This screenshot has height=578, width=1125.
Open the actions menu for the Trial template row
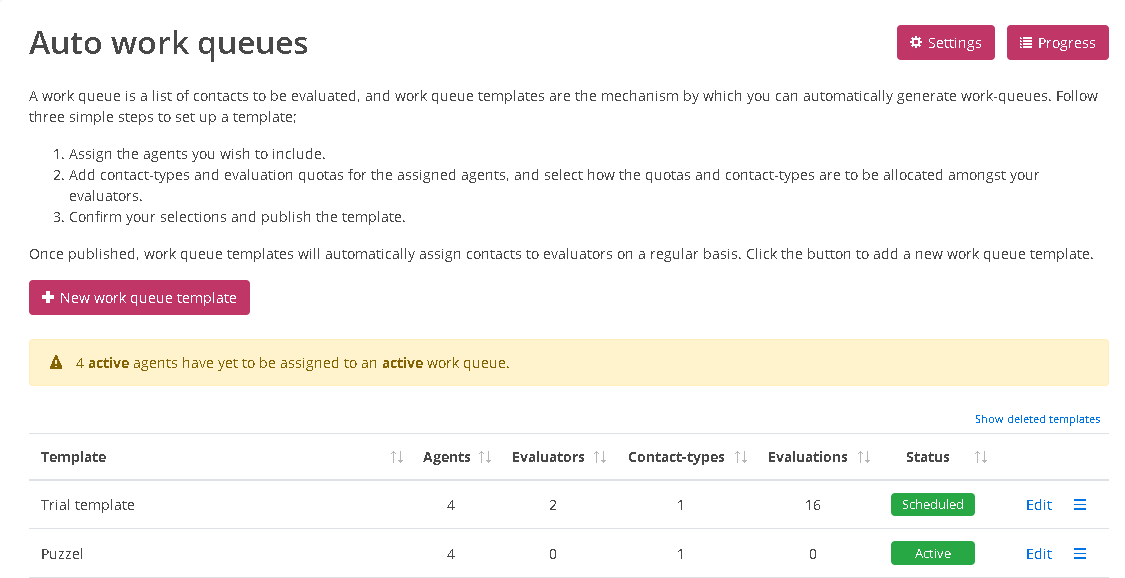pyautogui.click(x=1080, y=504)
